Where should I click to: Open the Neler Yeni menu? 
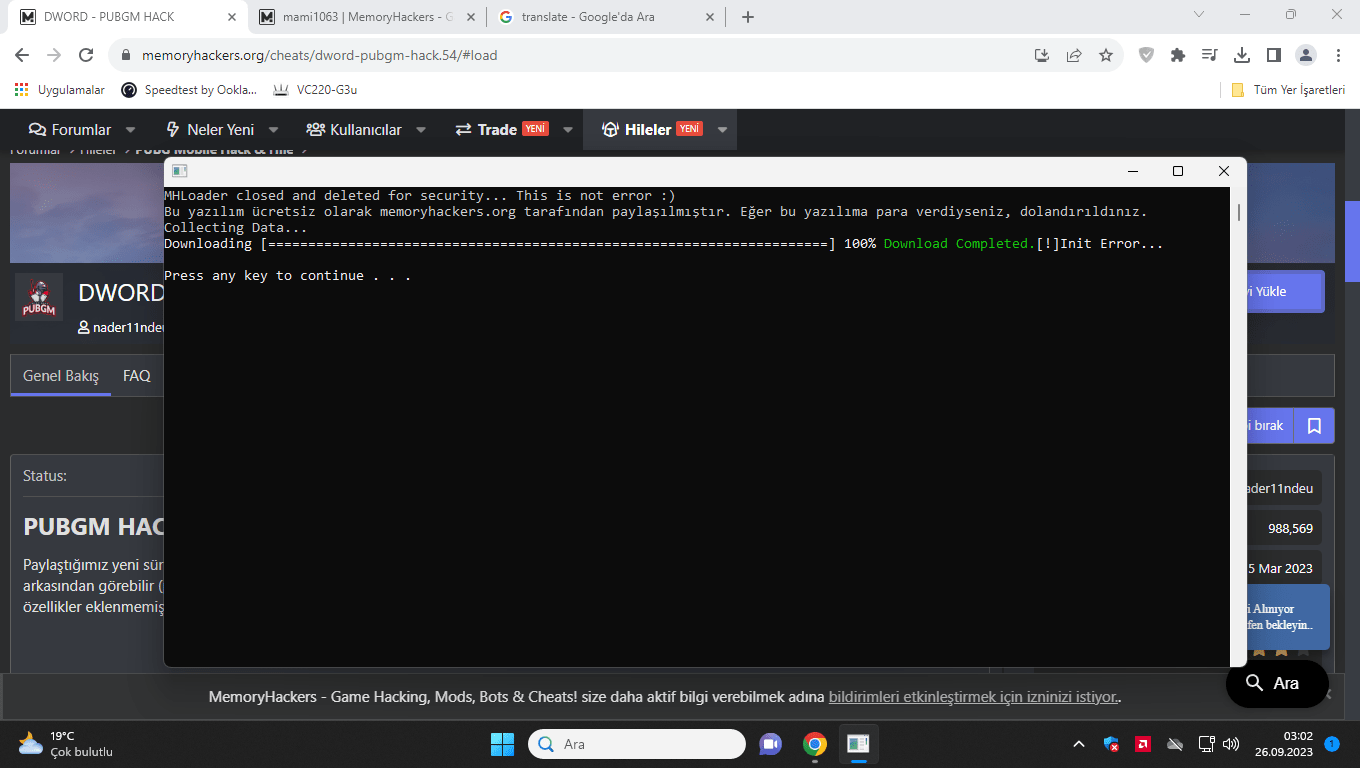(x=208, y=130)
